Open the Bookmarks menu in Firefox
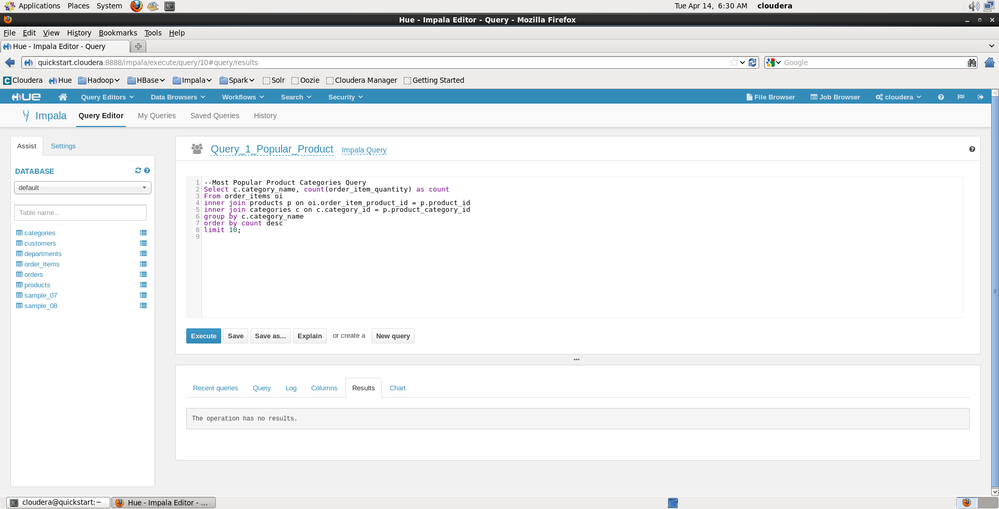This screenshot has height=509, width=999. 117,33
